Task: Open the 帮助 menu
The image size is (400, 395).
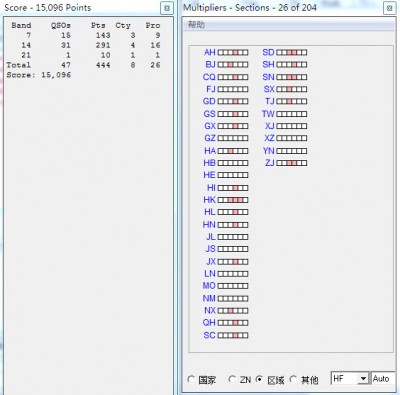Action: tap(196, 25)
